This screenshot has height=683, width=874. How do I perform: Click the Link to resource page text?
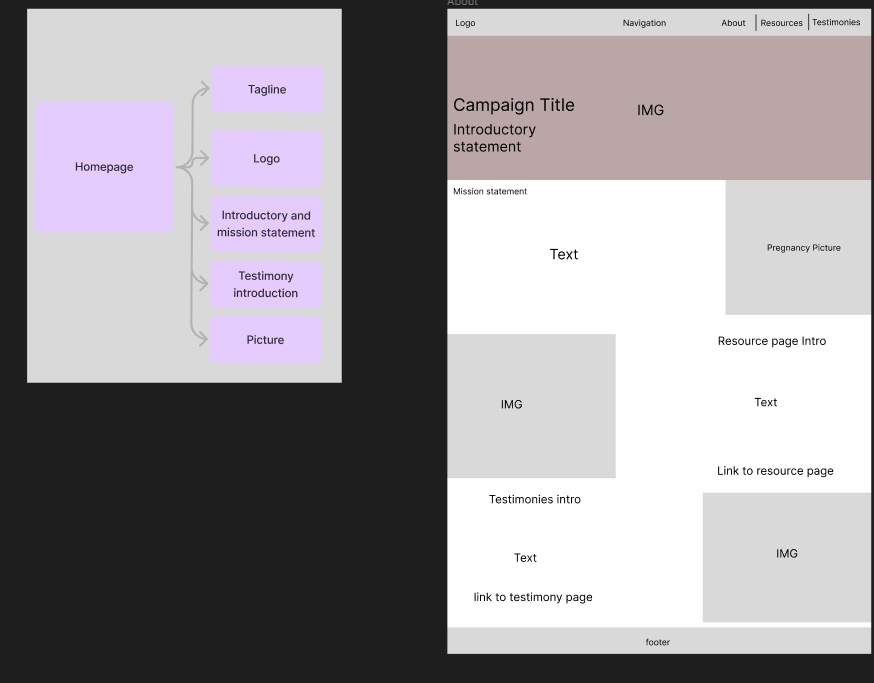(775, 471)
